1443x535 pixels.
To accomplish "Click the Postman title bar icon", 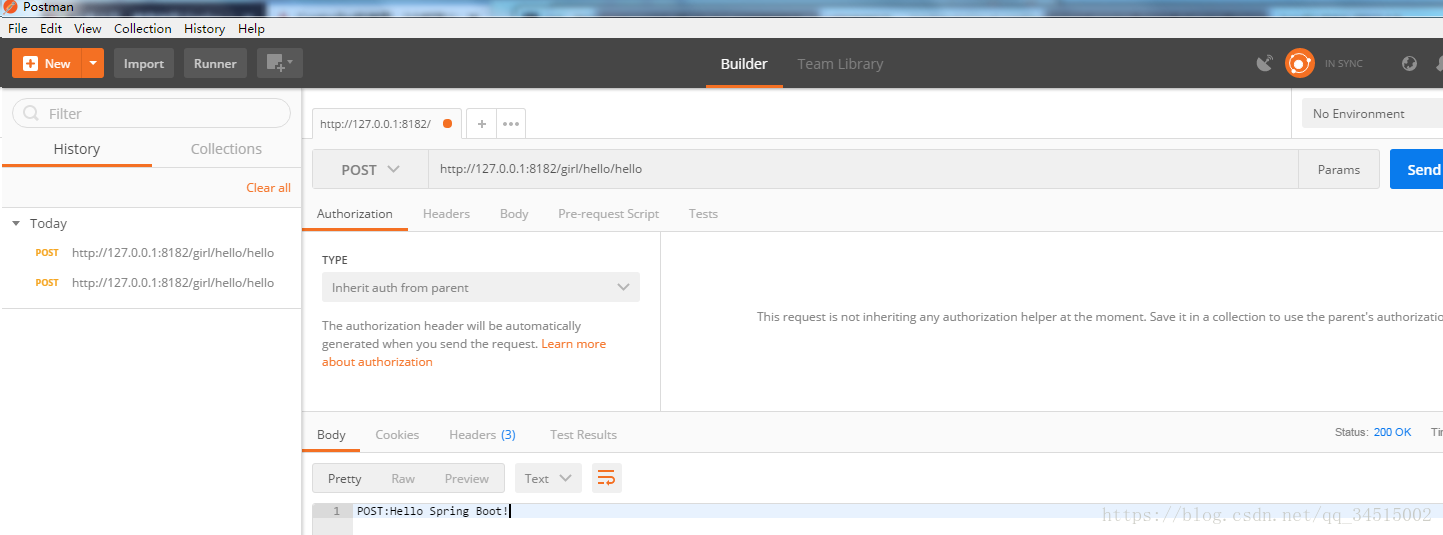I will (x=10, y=7).
